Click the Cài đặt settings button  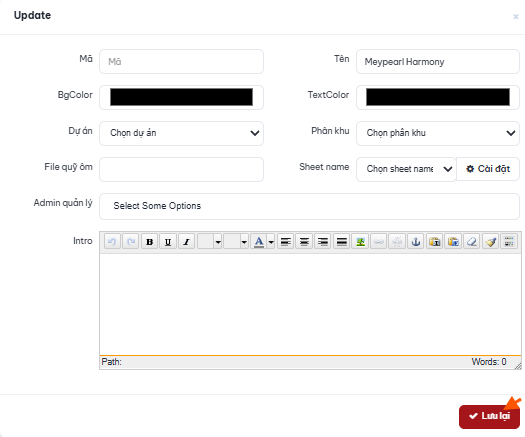tap(488, 169)
